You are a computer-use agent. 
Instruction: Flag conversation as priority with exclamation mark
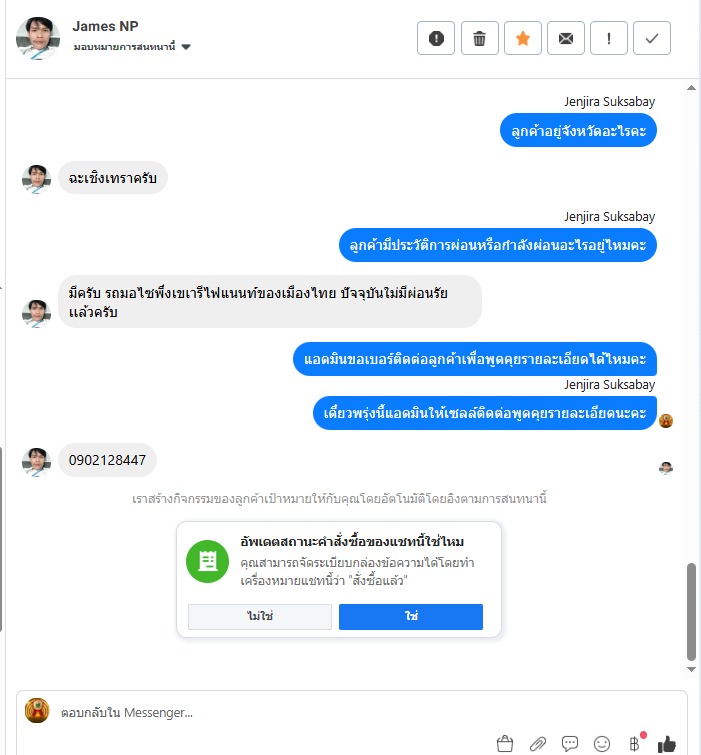click(609, 38)
